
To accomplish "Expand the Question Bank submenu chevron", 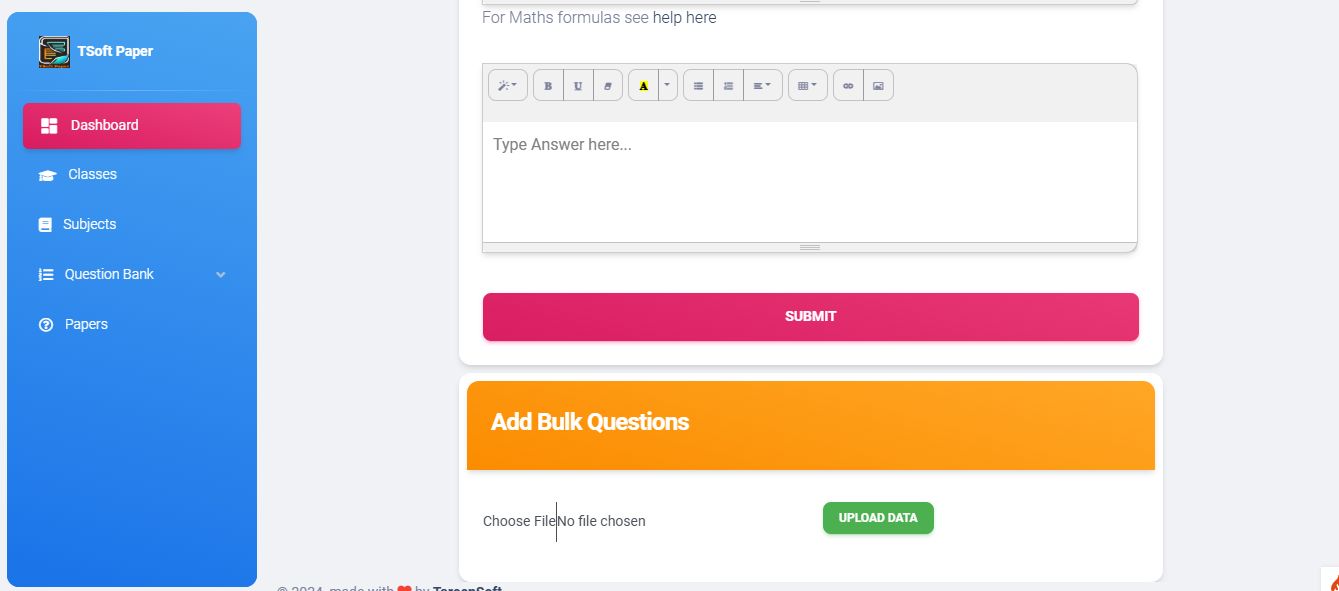I will (x=221, y=275).
